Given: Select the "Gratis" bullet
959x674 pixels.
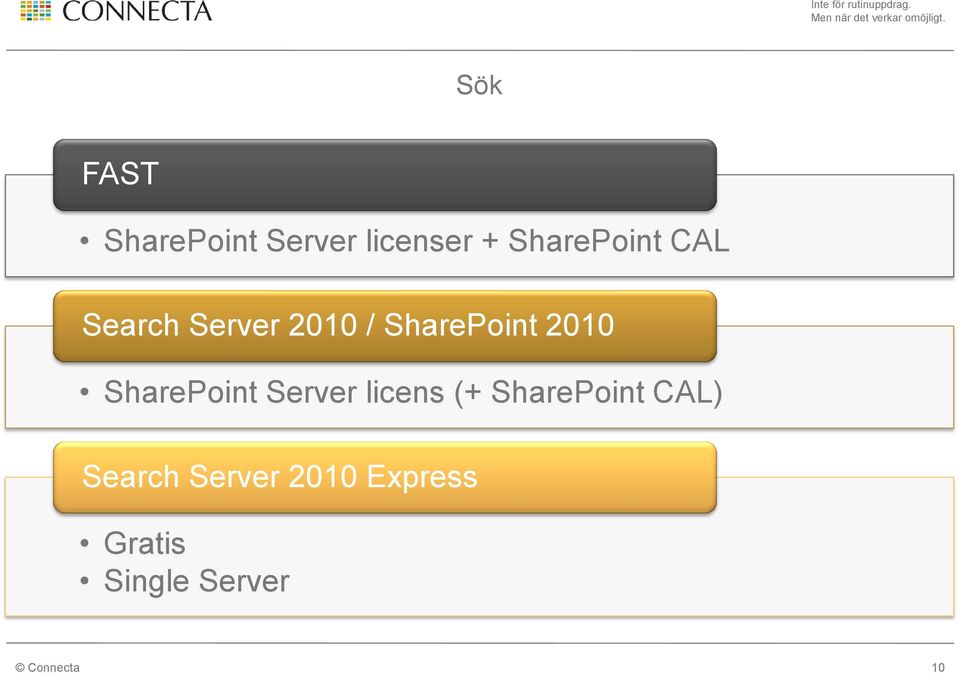Looking at the screenshot, I should (x=144, y=543).
